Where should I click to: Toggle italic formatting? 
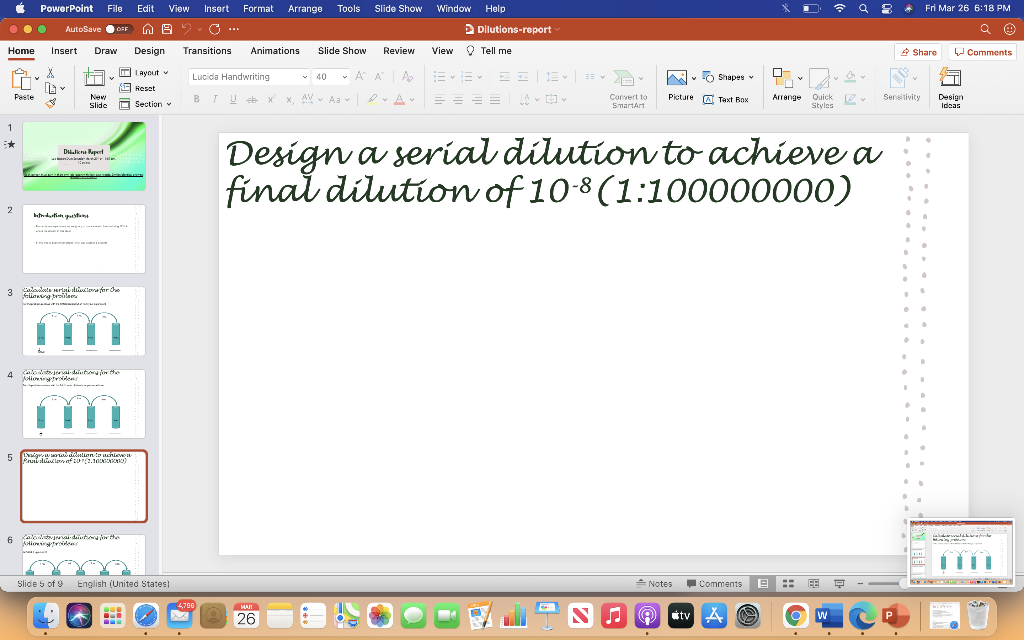(213, 99)
